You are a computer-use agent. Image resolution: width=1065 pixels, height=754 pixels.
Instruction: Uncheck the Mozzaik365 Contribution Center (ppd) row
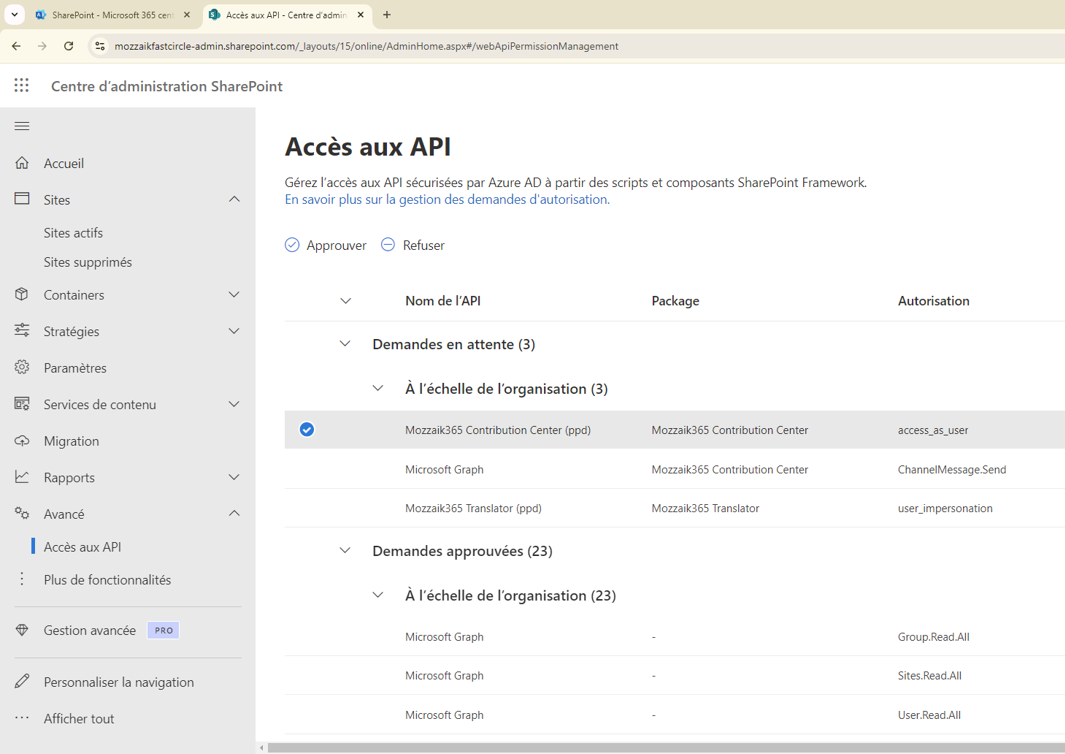pyautogui.click(x=307, y=429)
